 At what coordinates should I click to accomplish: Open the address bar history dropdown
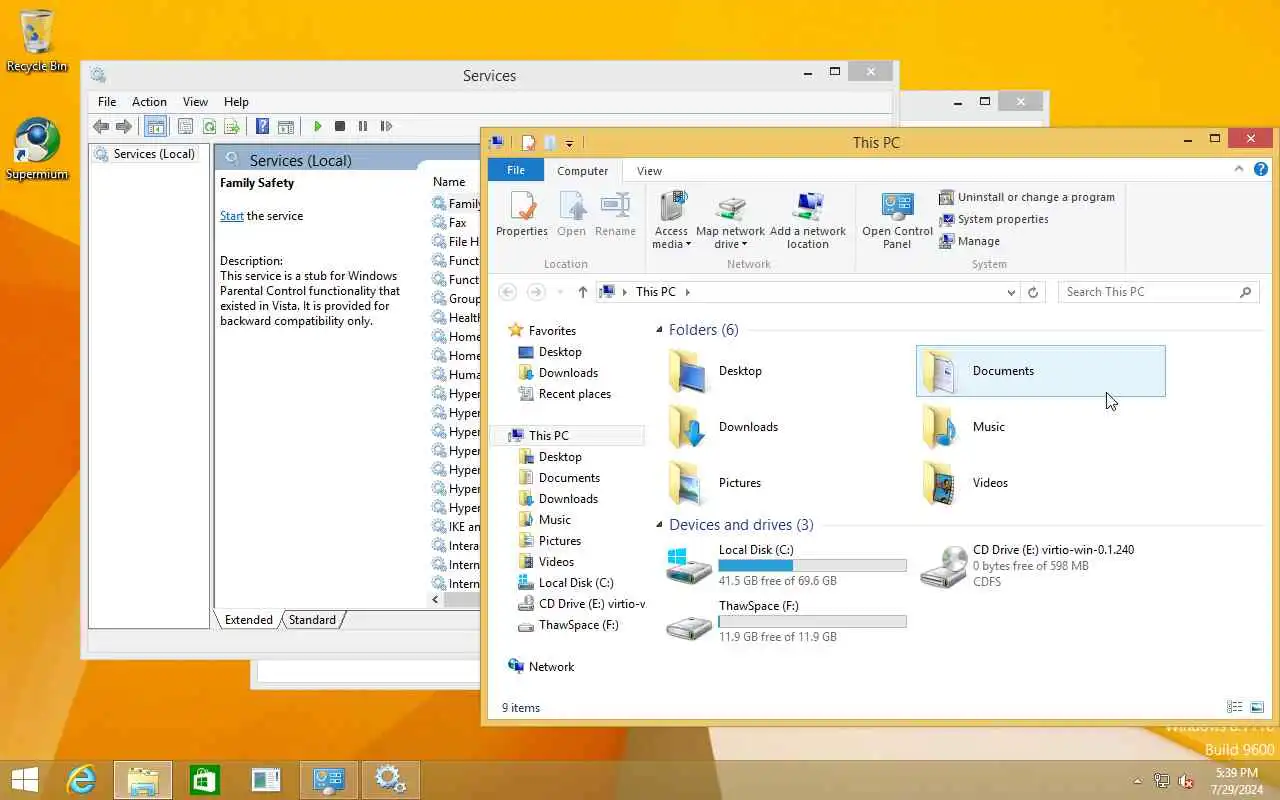(x=1011, y=292)
